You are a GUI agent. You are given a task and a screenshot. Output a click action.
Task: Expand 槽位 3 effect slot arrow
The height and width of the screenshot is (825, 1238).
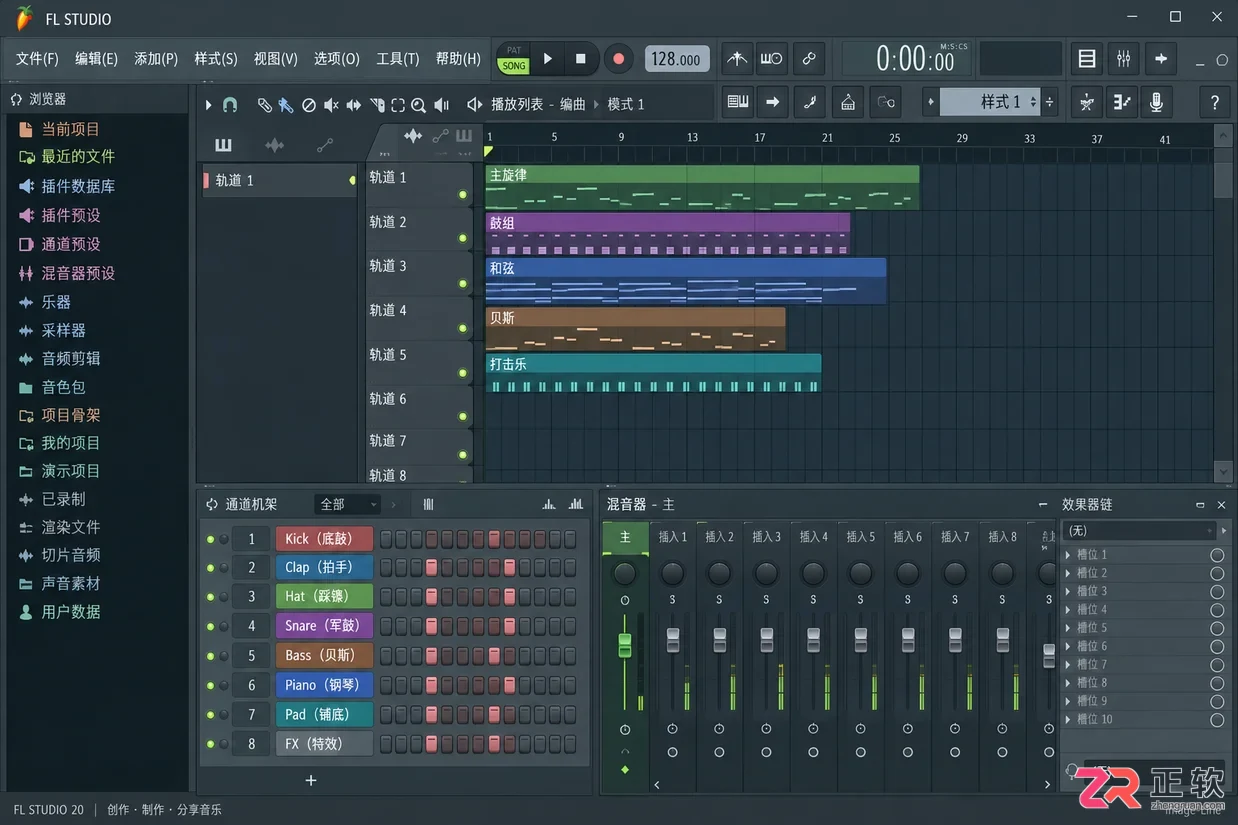click(1068, 591)
